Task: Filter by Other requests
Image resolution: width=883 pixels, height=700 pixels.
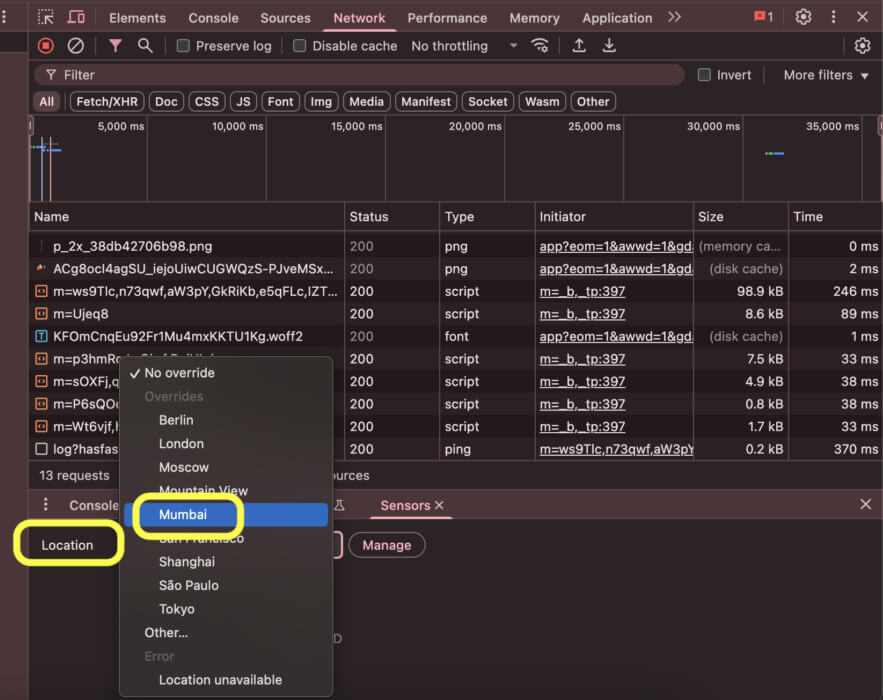Action: click(593, 101)
